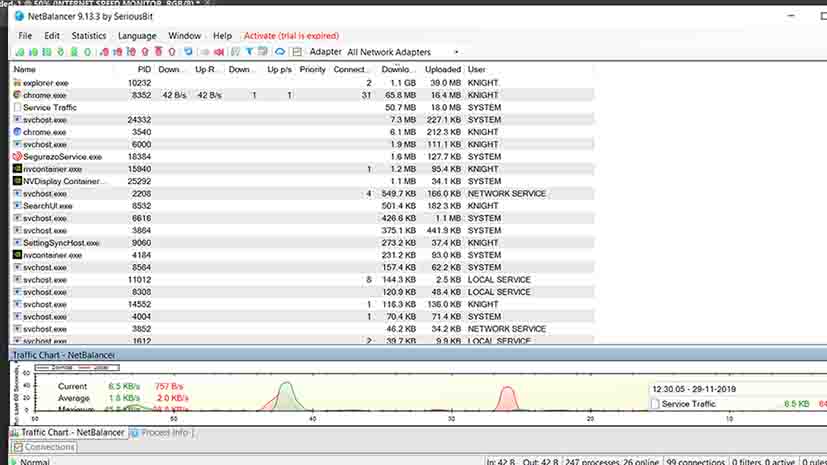Screen dimensions: 827x465
Task: Click the Process Info tab icon
Action: point(135,433)
